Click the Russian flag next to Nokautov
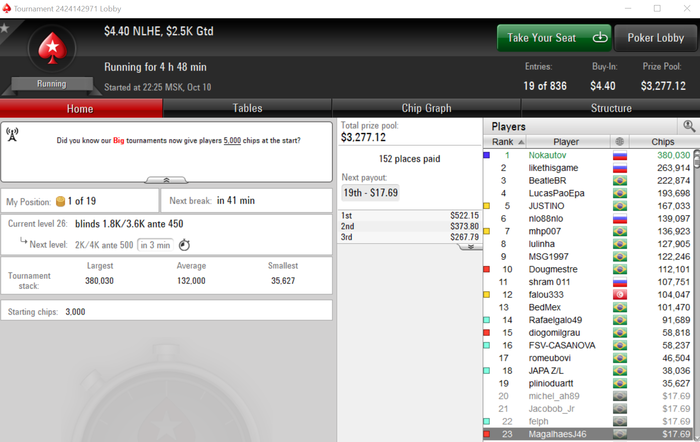Viewport: 700px width, 442px height. tap(620, 155)
